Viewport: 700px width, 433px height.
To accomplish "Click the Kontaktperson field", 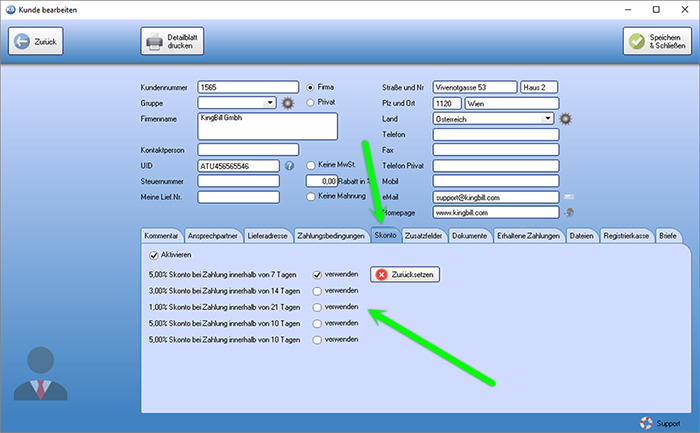I will (248, 150).
